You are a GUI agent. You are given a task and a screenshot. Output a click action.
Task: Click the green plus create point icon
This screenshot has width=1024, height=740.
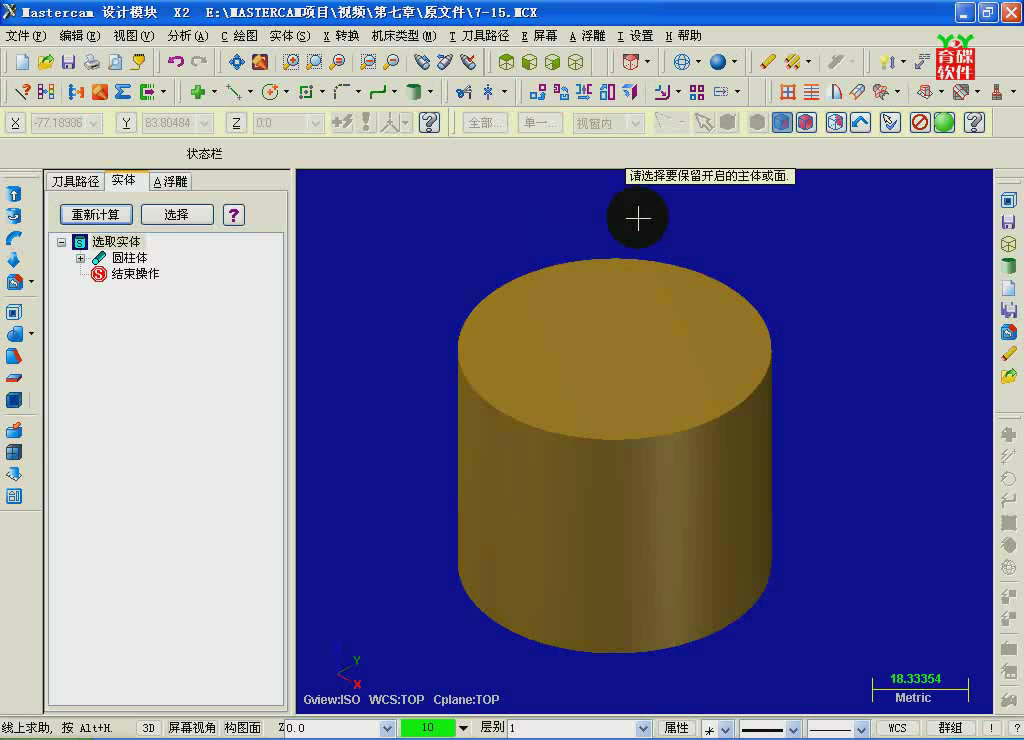tap(197, 92)
